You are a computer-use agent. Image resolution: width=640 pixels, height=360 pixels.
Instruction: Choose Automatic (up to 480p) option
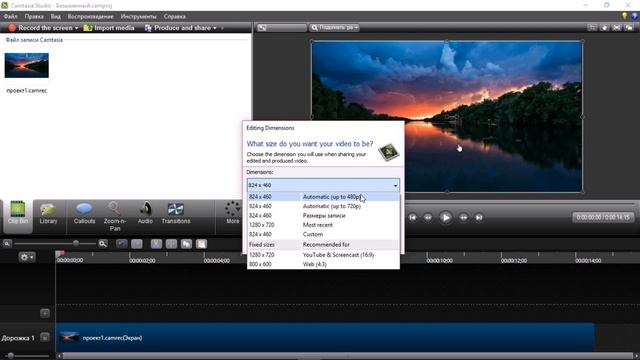point(323,196)
